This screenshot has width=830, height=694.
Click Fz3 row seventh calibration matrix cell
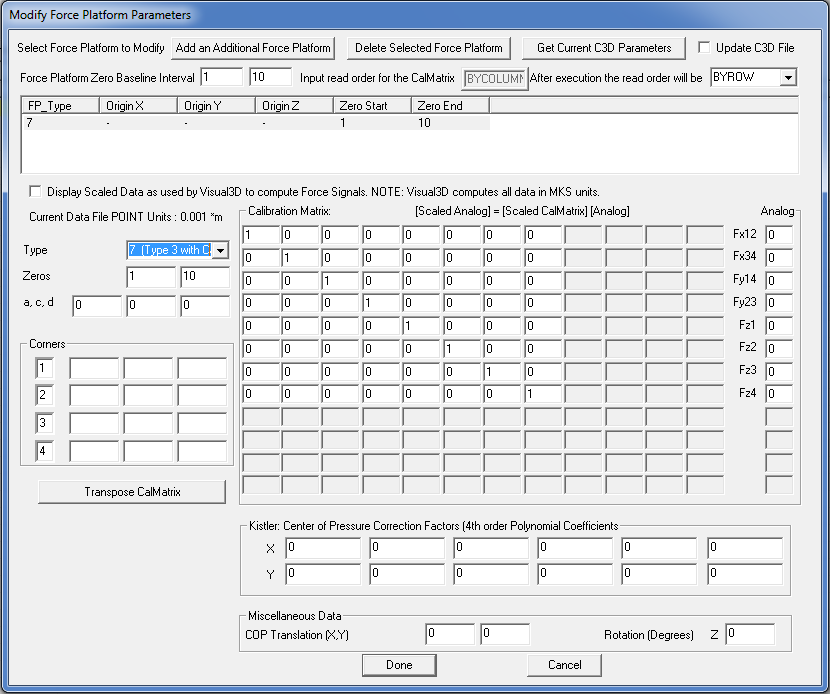pos(502,372)
